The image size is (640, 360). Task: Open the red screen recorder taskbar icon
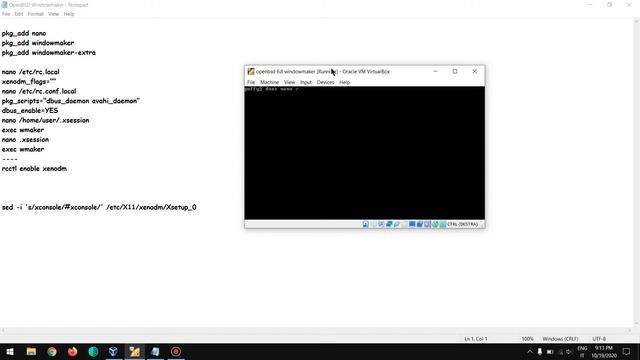tap(176, 351)
